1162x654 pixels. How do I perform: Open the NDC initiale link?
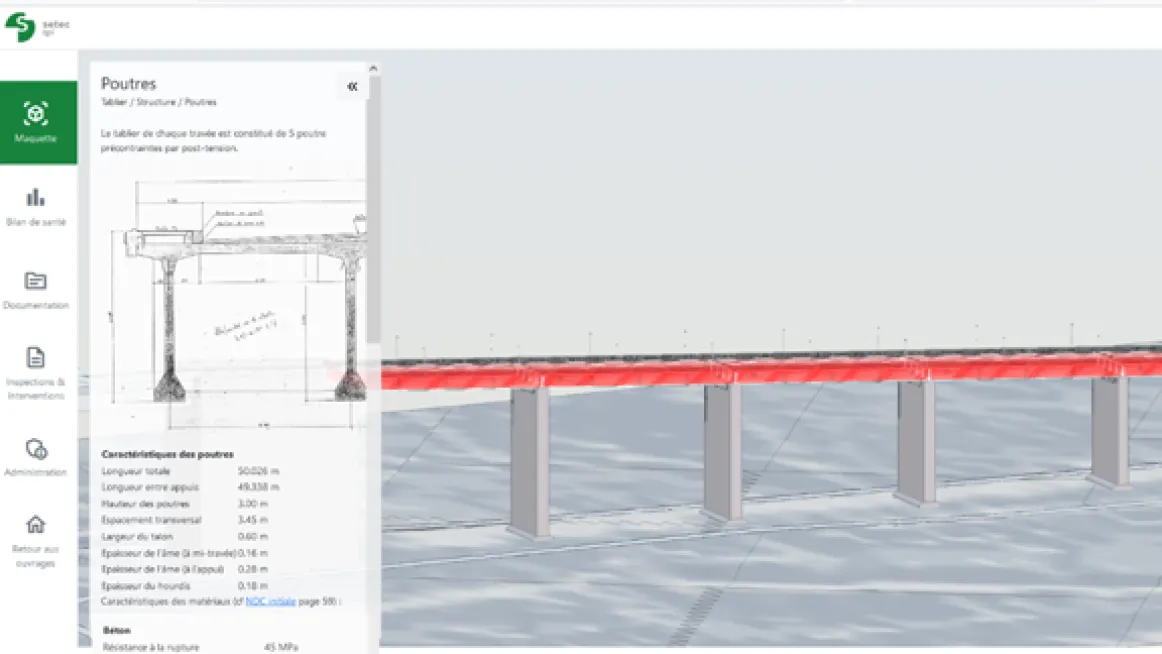click(x=266, y=602)
